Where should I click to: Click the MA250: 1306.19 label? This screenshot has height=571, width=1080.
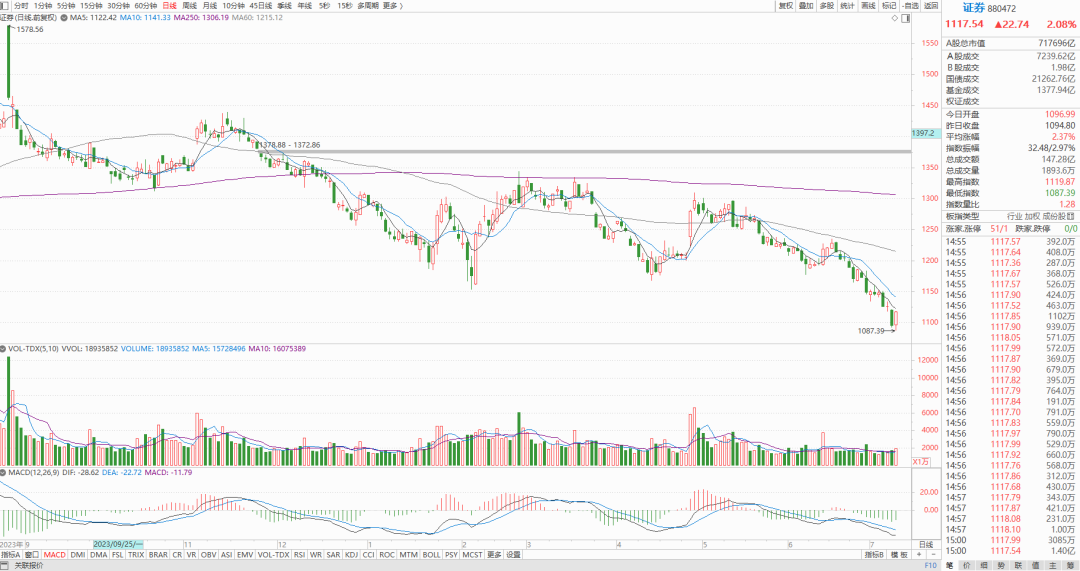click(201, 17)
